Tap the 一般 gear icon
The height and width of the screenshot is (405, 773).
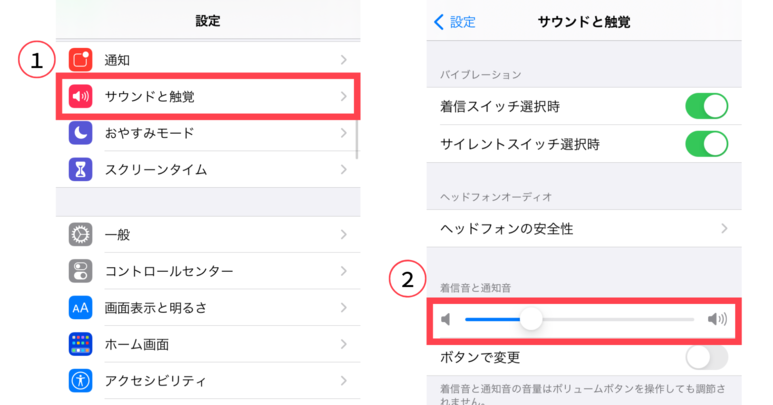point(81,235)
